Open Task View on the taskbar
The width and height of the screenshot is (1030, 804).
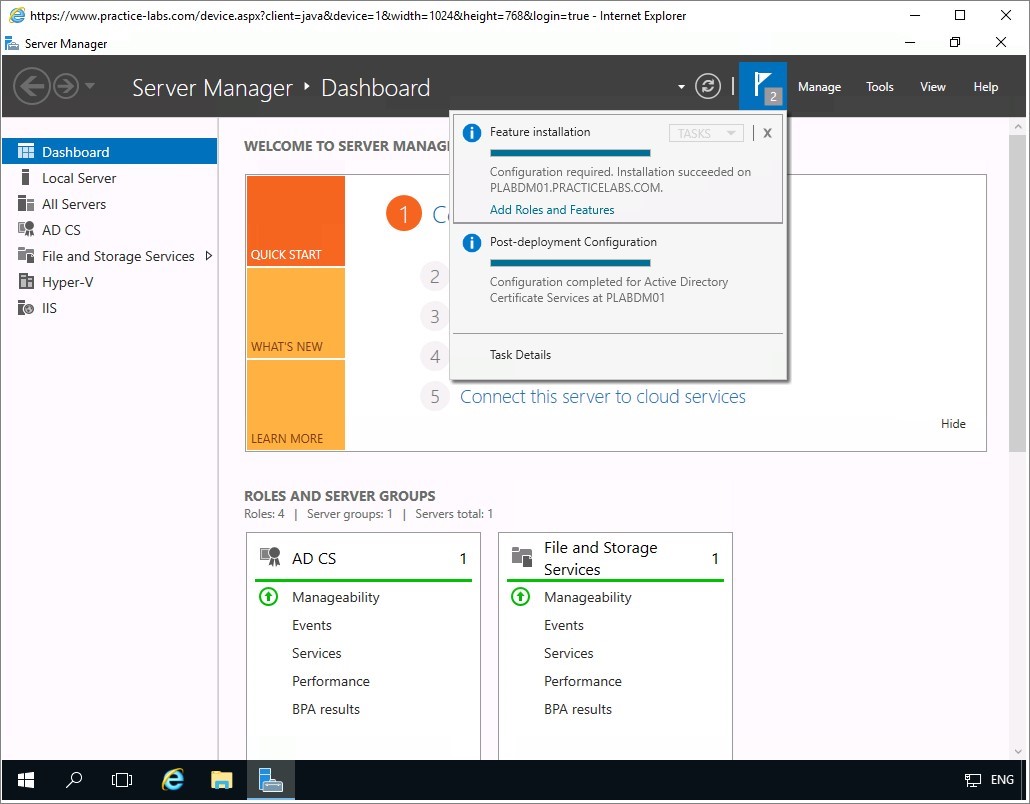(x=122, y=780)
